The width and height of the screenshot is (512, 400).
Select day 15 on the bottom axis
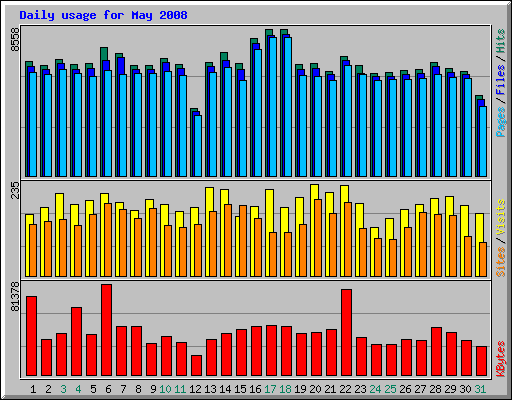pos(240,389)
